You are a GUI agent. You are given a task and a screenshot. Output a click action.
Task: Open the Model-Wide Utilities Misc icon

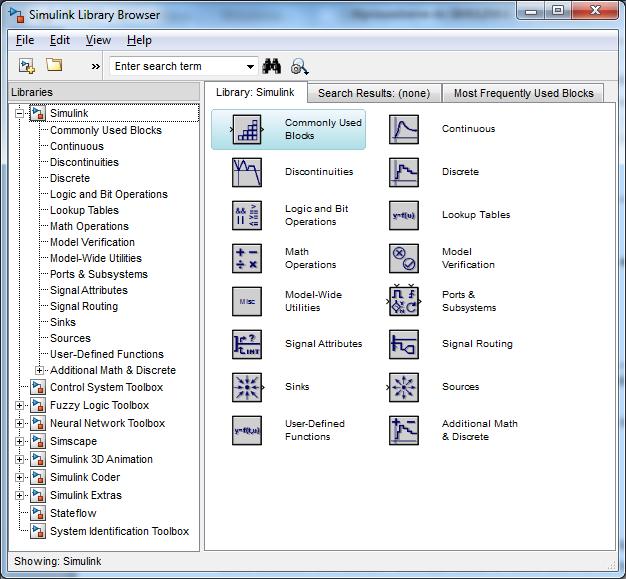click(x=247, y=301)
